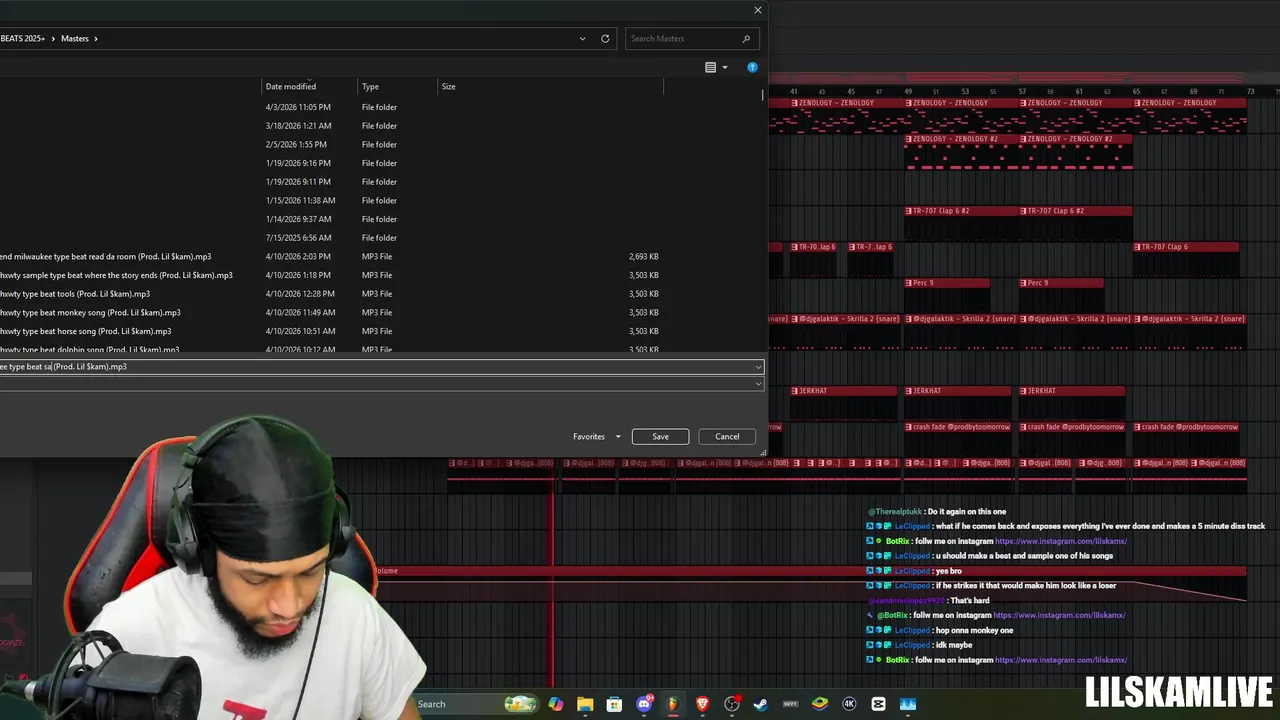The width and height of the screenshot is (1280, 720).
Task: Click the Cancel button
Action: tap(727, 436)
